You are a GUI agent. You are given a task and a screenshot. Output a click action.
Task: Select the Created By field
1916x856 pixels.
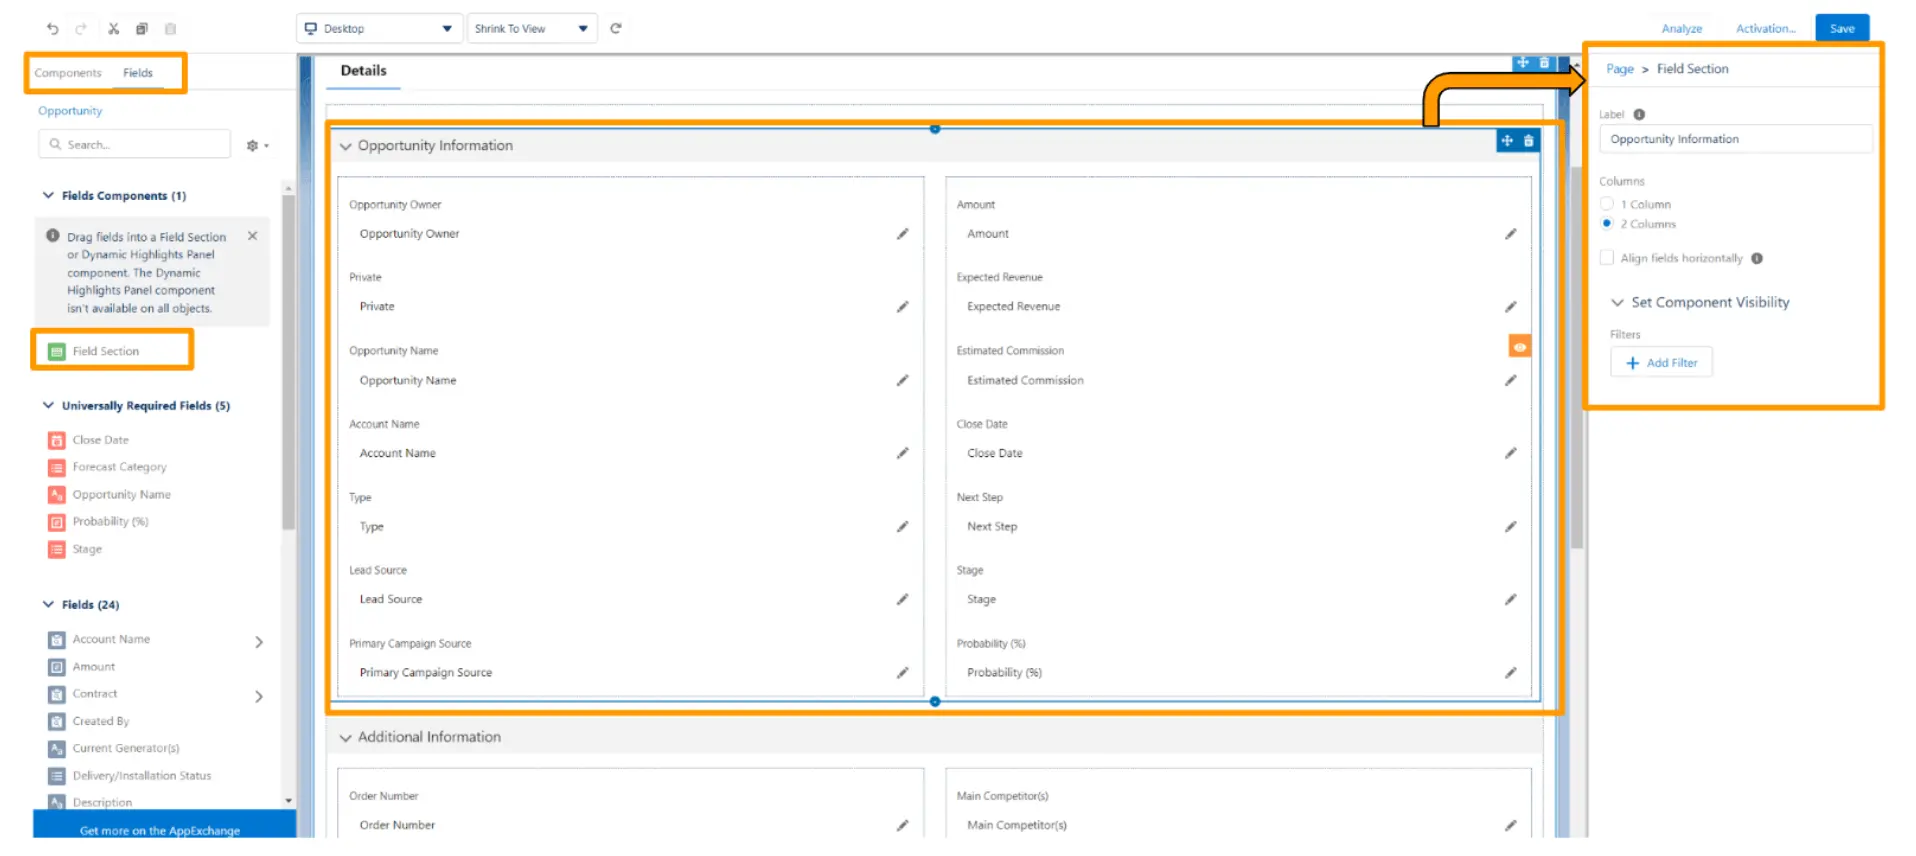(x=100, y=721)
